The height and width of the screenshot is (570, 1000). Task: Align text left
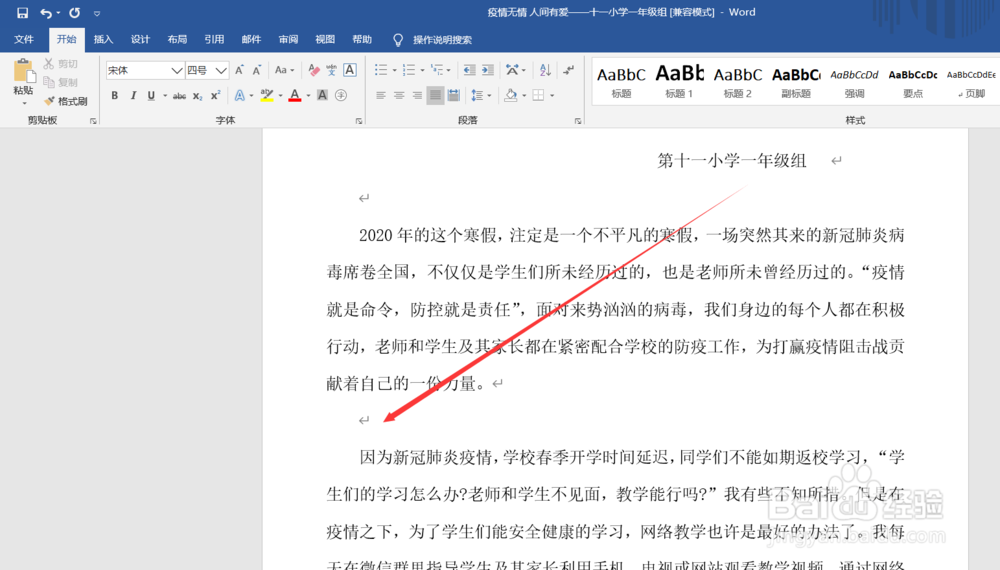(x=381, y=96)
